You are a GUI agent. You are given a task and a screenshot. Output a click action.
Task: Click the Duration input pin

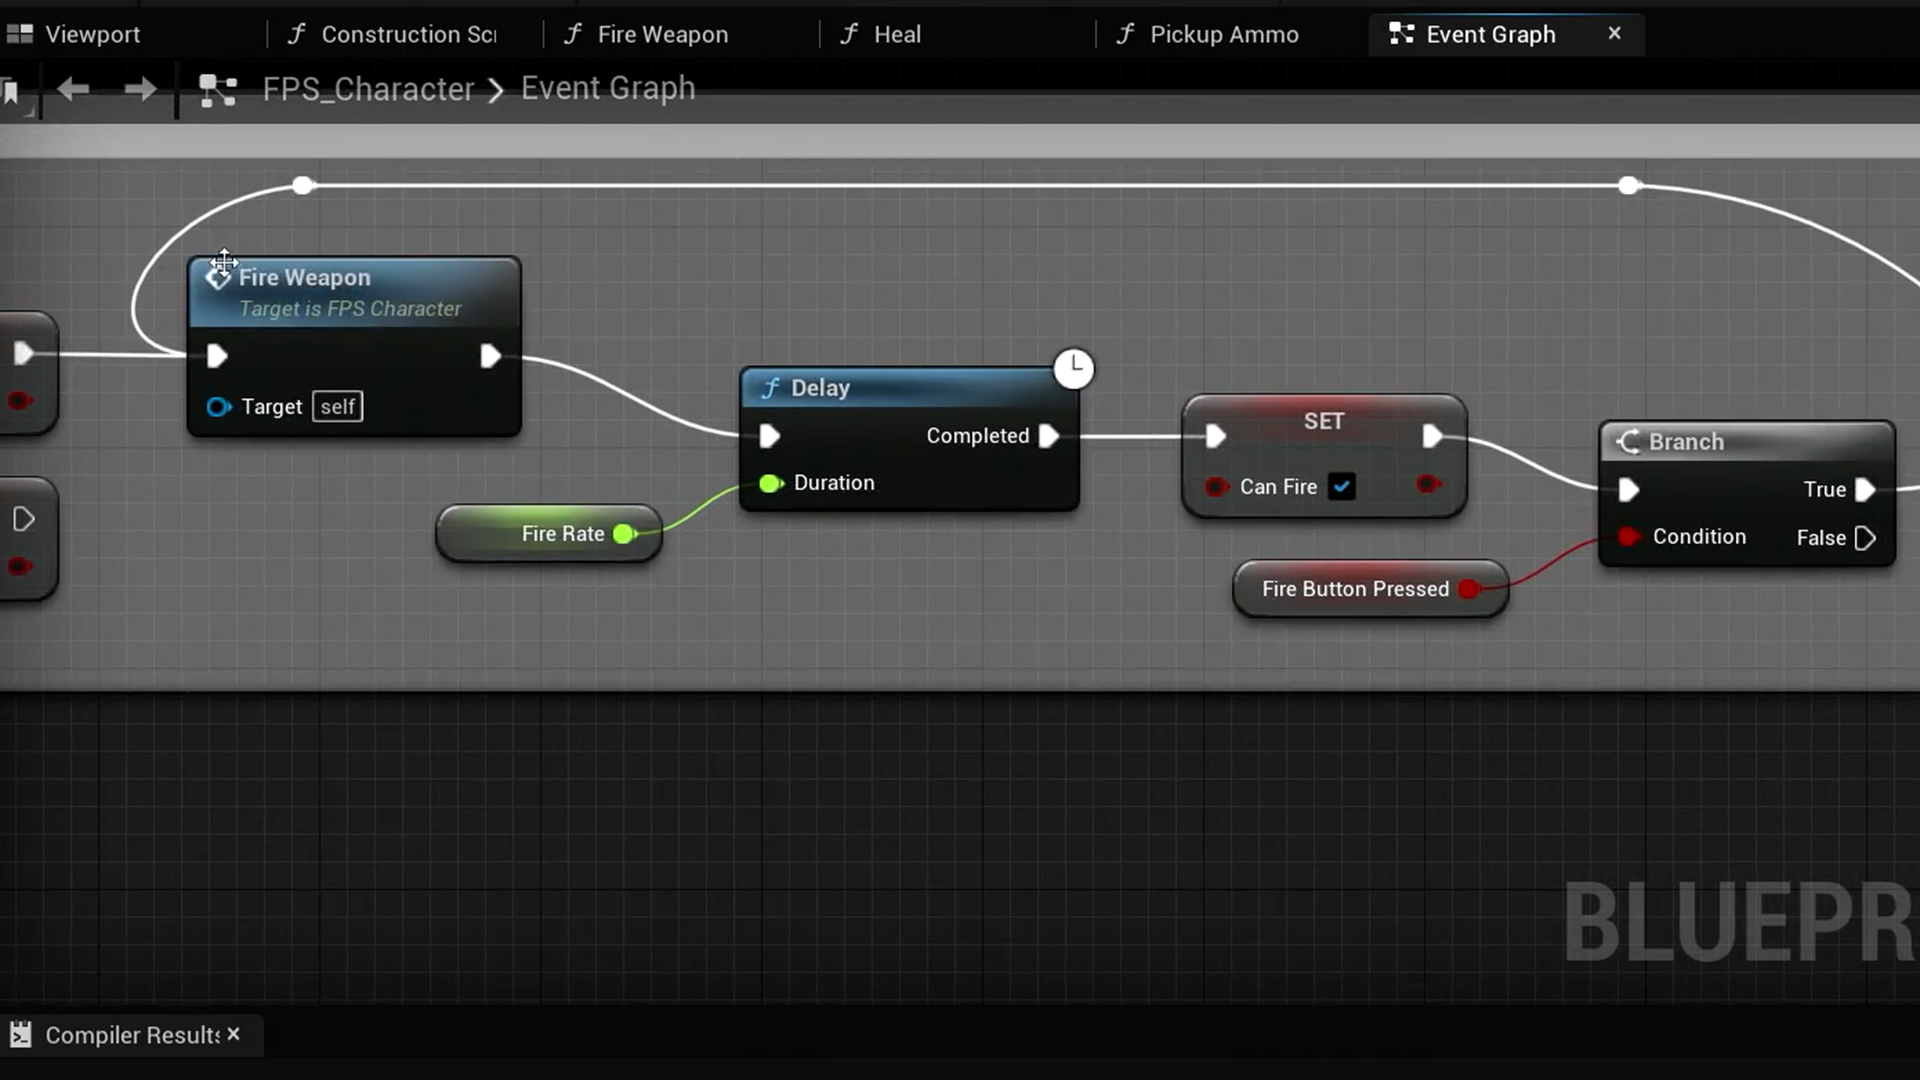pyautogui.click(x=771, y=484)
